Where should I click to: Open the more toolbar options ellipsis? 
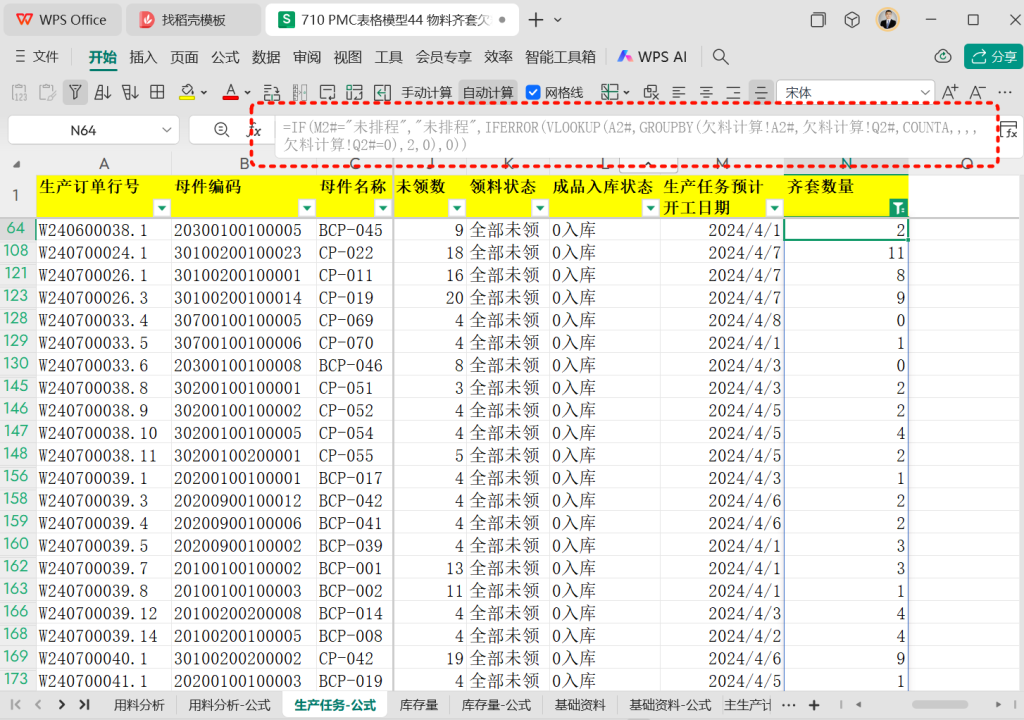coord(1005,92)
